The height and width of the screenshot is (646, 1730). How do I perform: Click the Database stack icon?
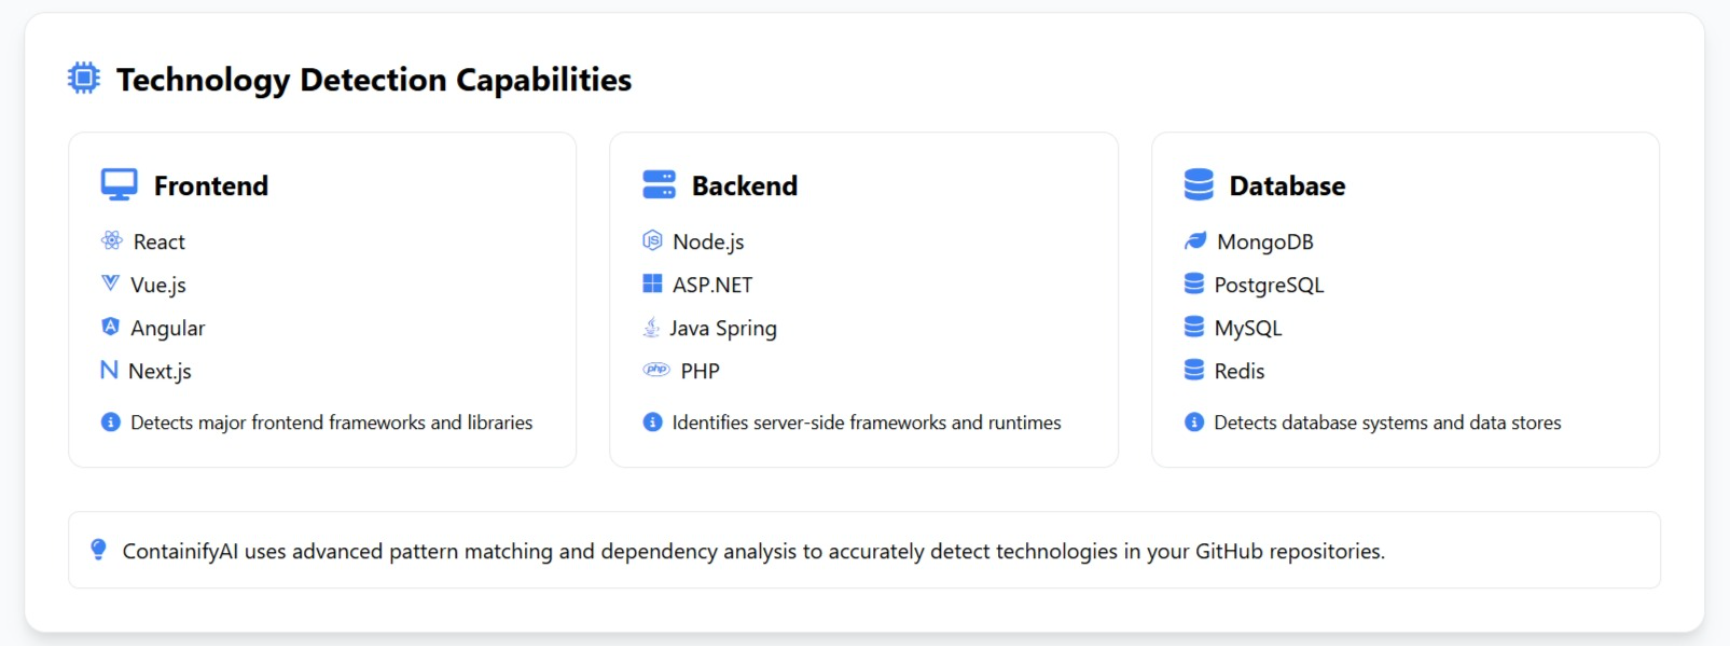(1198, 185)
